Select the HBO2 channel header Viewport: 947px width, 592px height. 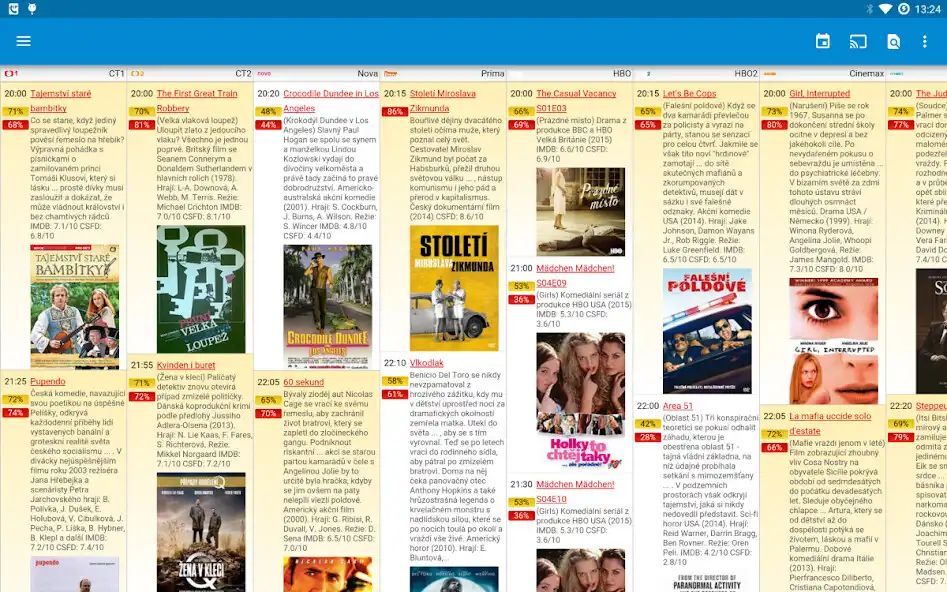(696, 74)
